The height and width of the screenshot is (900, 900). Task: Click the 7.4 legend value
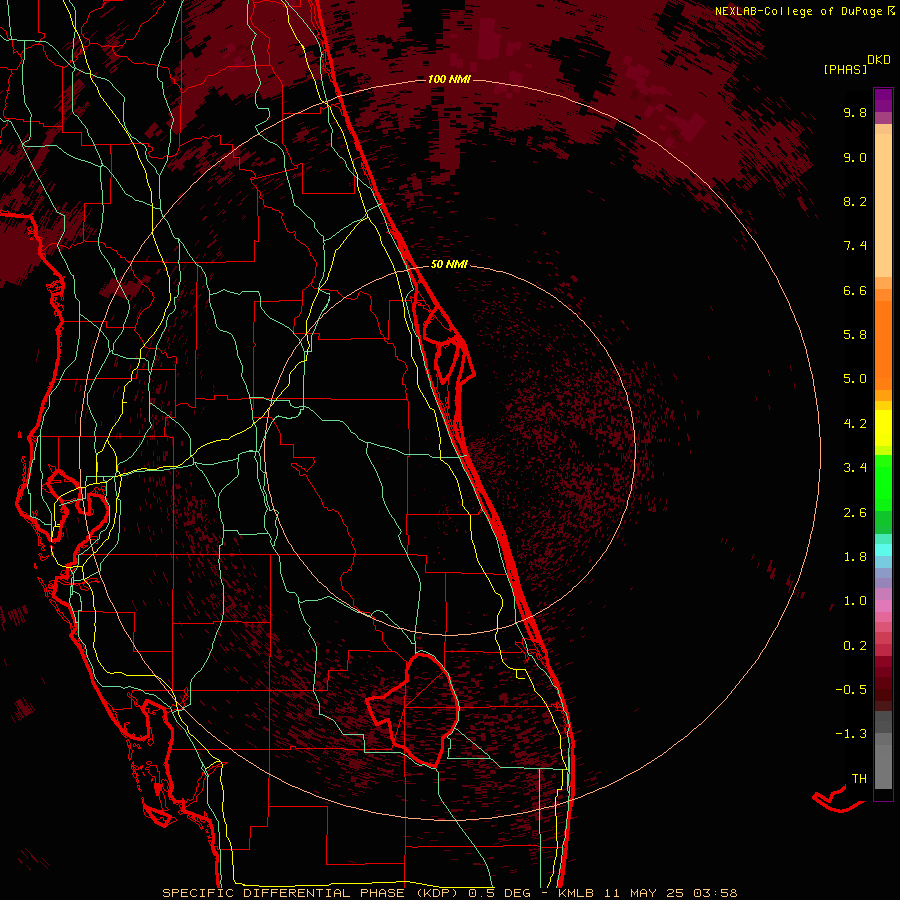point(855,246)
